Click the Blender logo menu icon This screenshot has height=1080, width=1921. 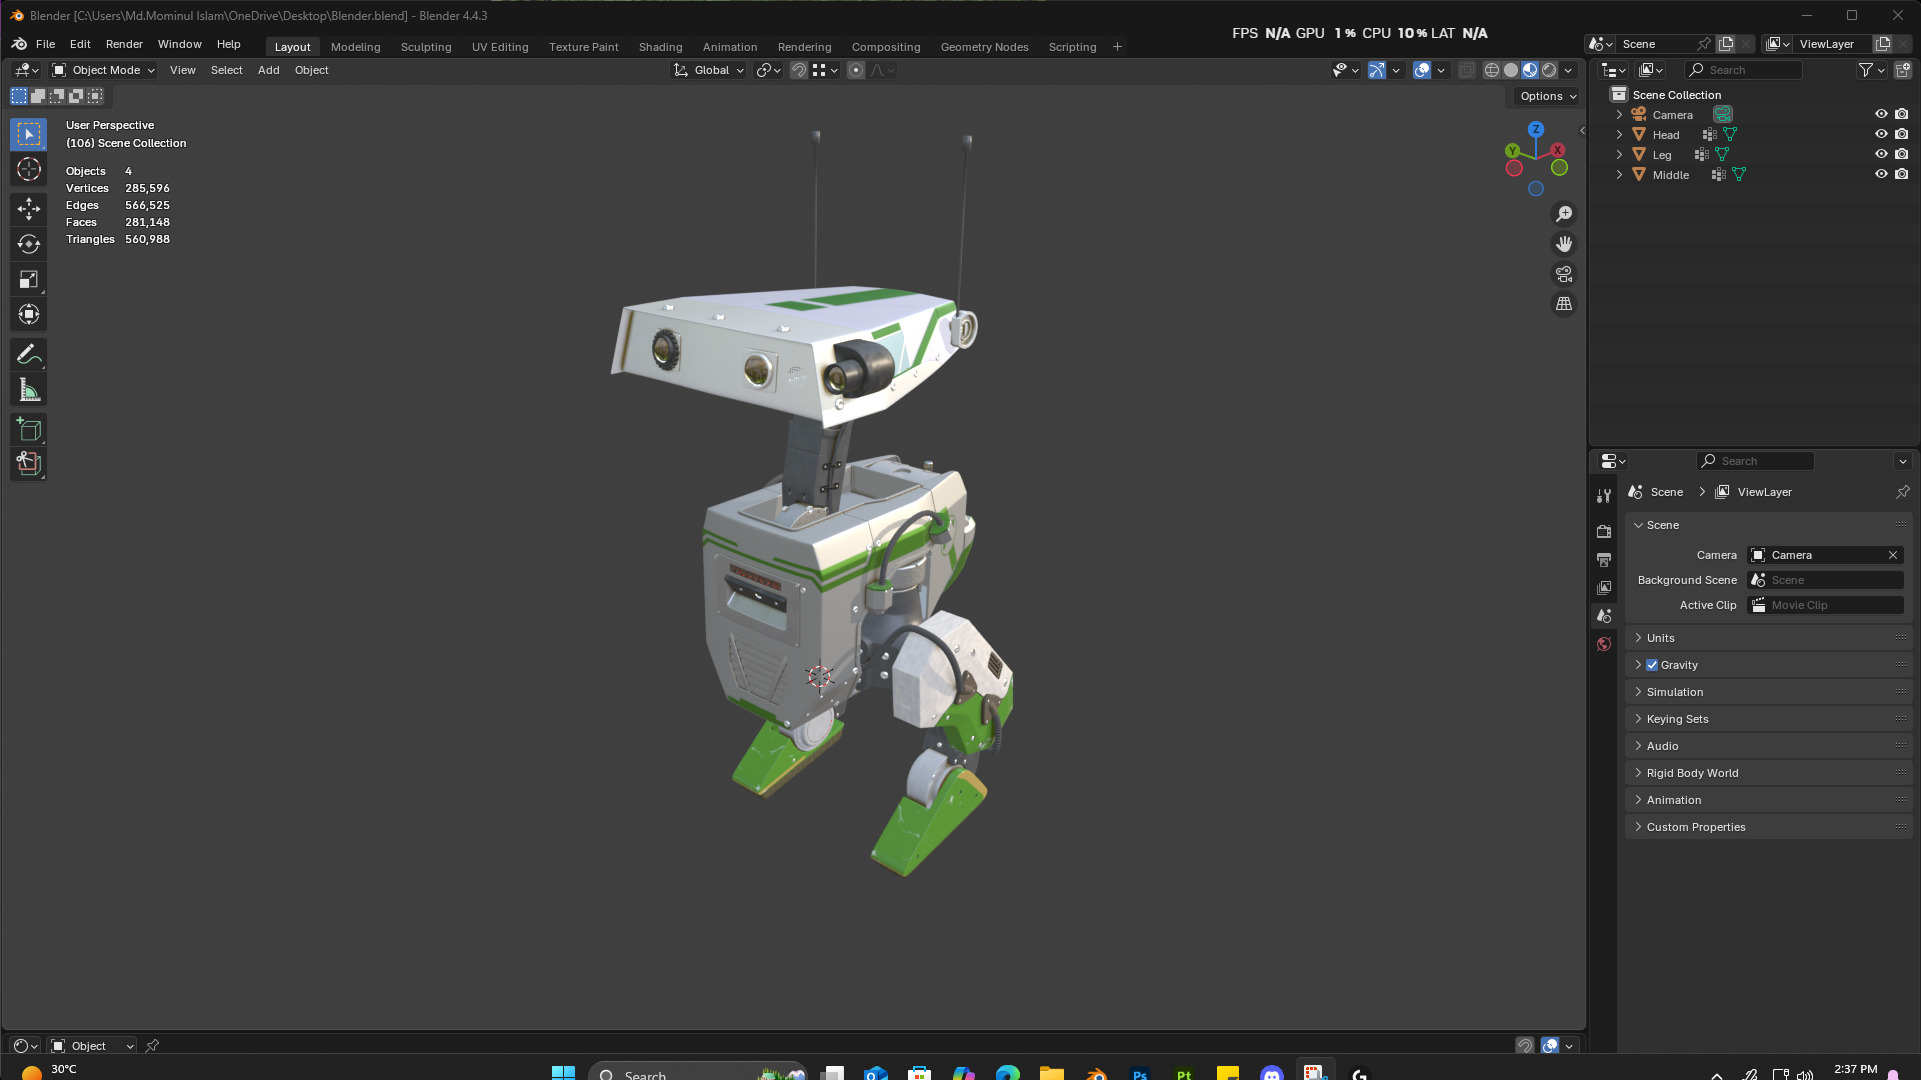click(19, 44)
